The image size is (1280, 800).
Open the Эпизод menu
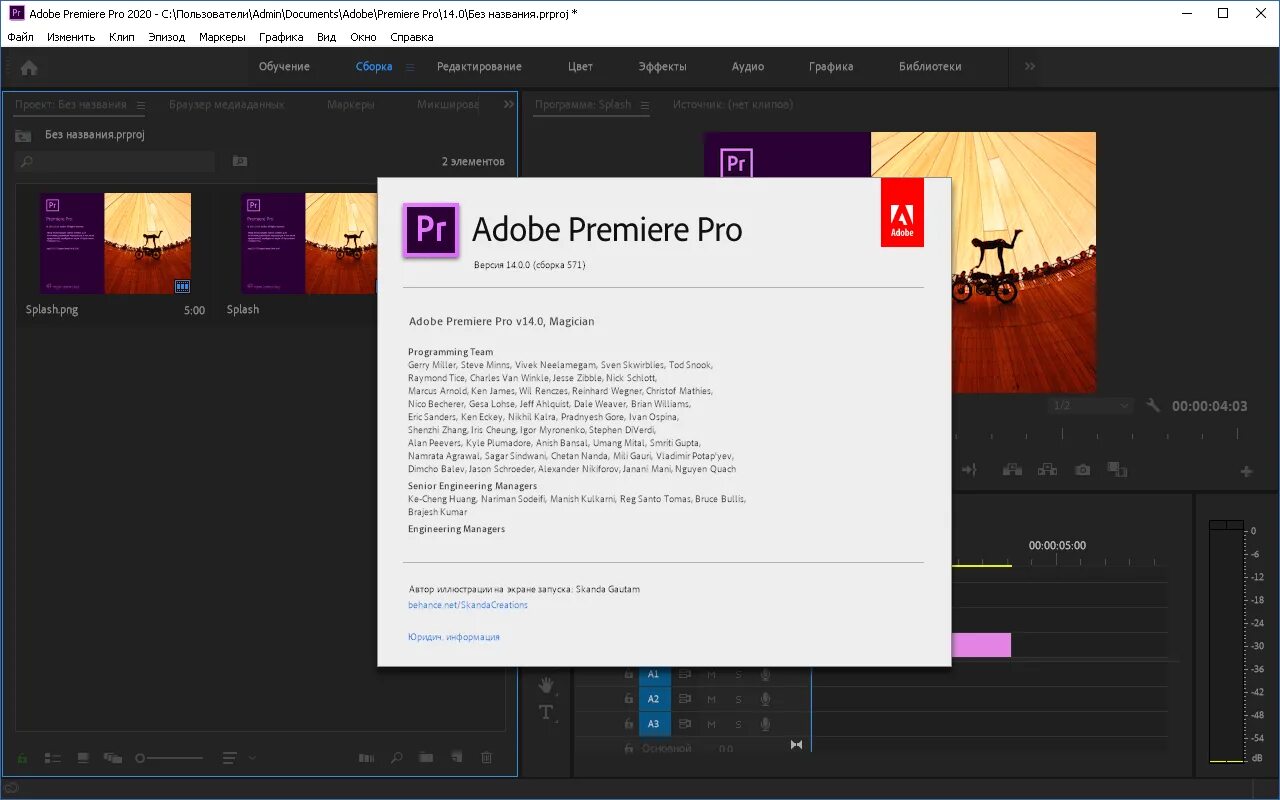pos(167,37)
